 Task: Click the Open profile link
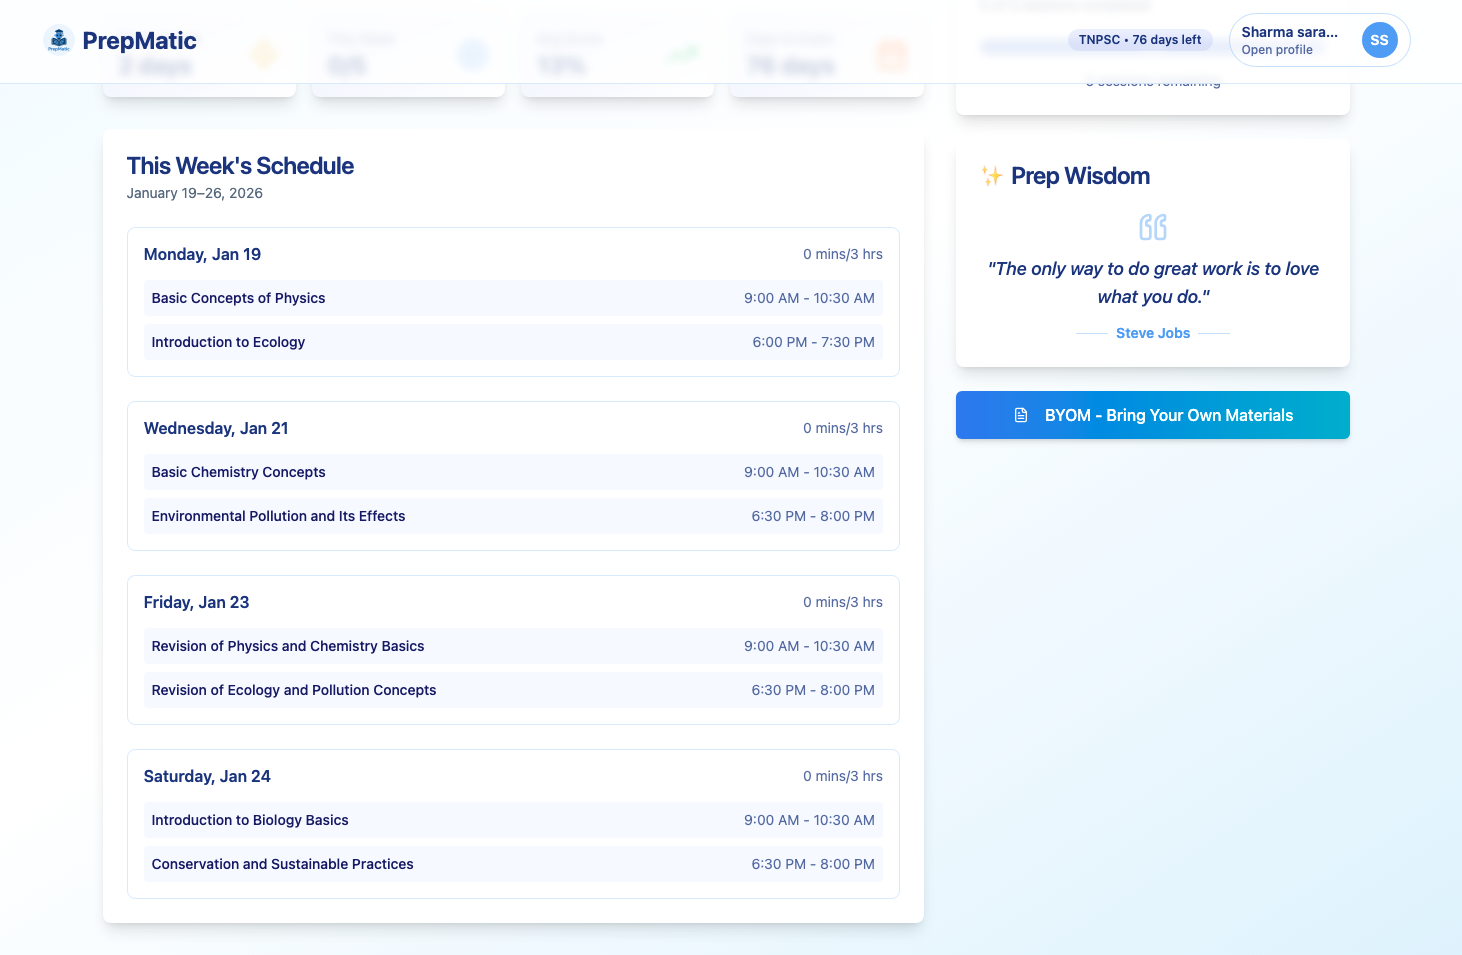1278,49
